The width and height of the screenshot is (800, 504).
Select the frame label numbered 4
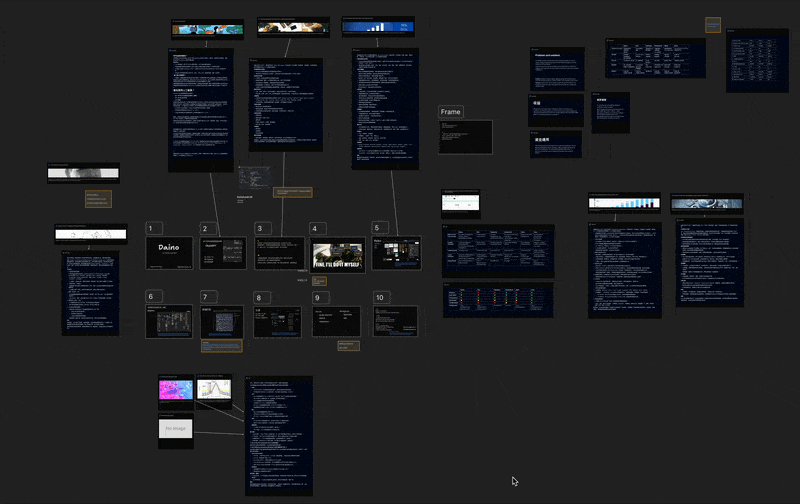(x=318, y=228)
